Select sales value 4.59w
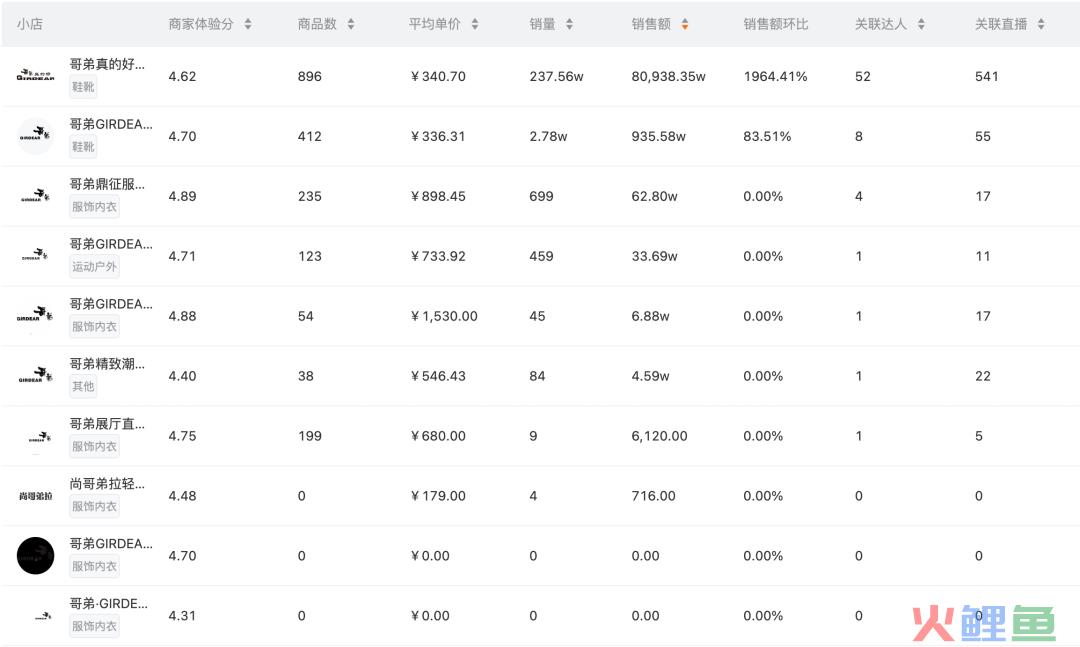Screen dimensions: 1080x647 click(x=650, y=376)
